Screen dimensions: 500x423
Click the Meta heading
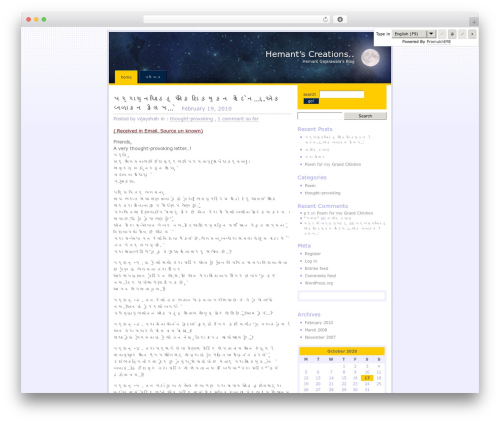[304, 246]
